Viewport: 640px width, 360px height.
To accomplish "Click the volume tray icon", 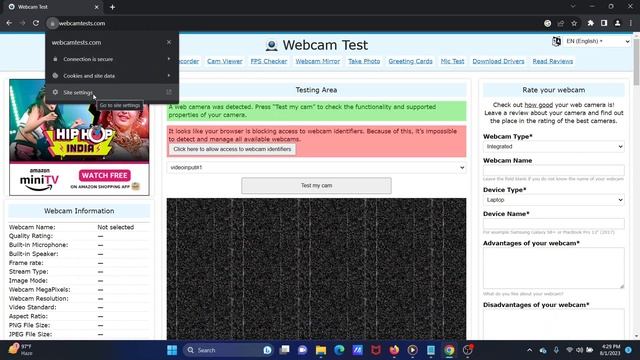I will [x=579, y=350].
